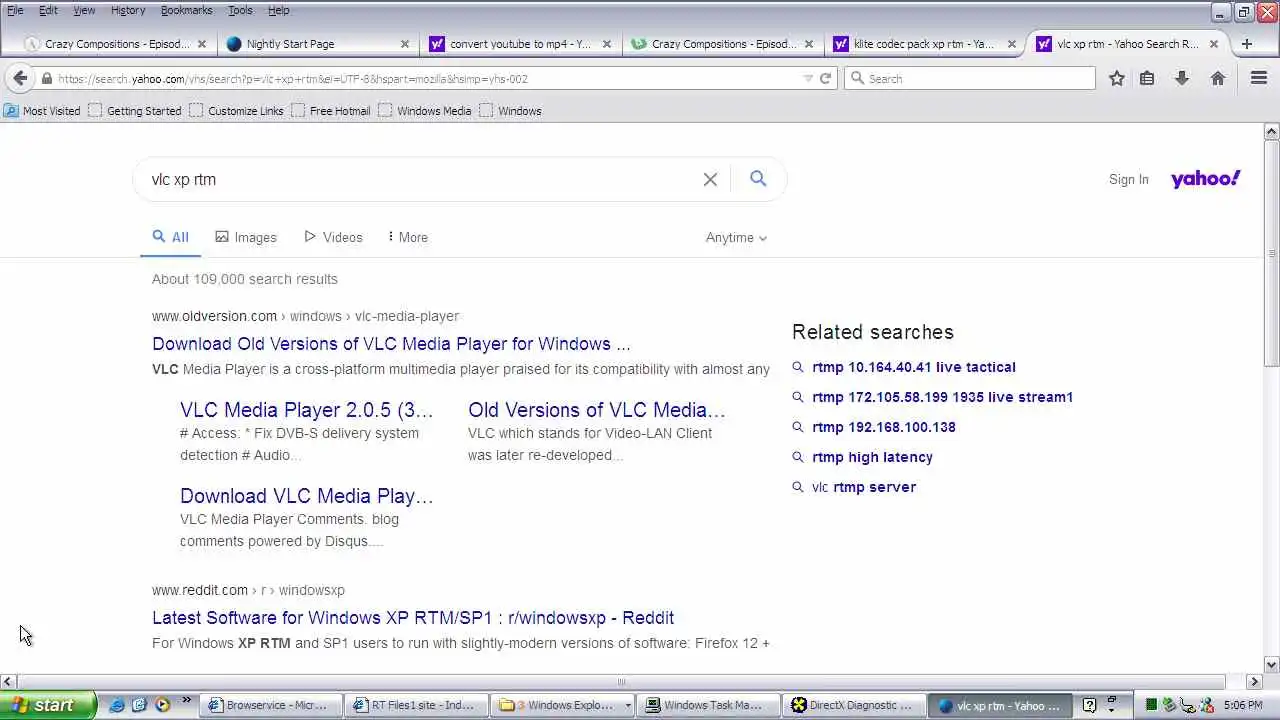Open Latest Software for Windows XP Reddit result
Viewport: 1280px width, 720px height.
coord(413,618)
